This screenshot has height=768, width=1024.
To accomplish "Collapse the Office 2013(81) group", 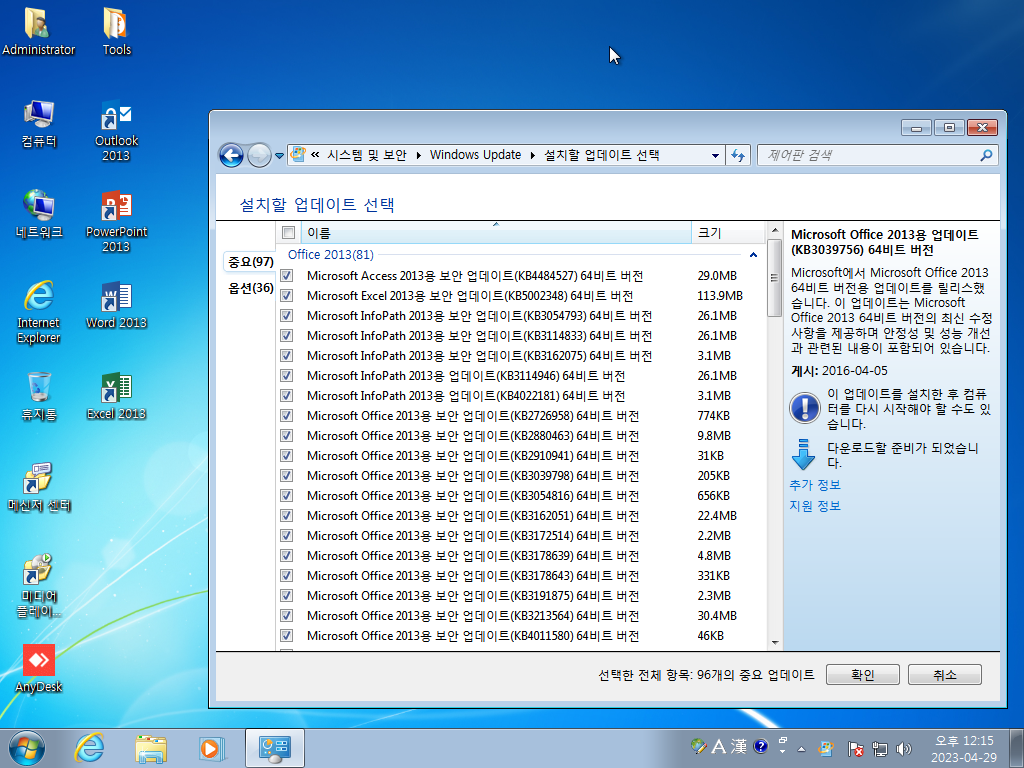I will click(x=753, y=255).
